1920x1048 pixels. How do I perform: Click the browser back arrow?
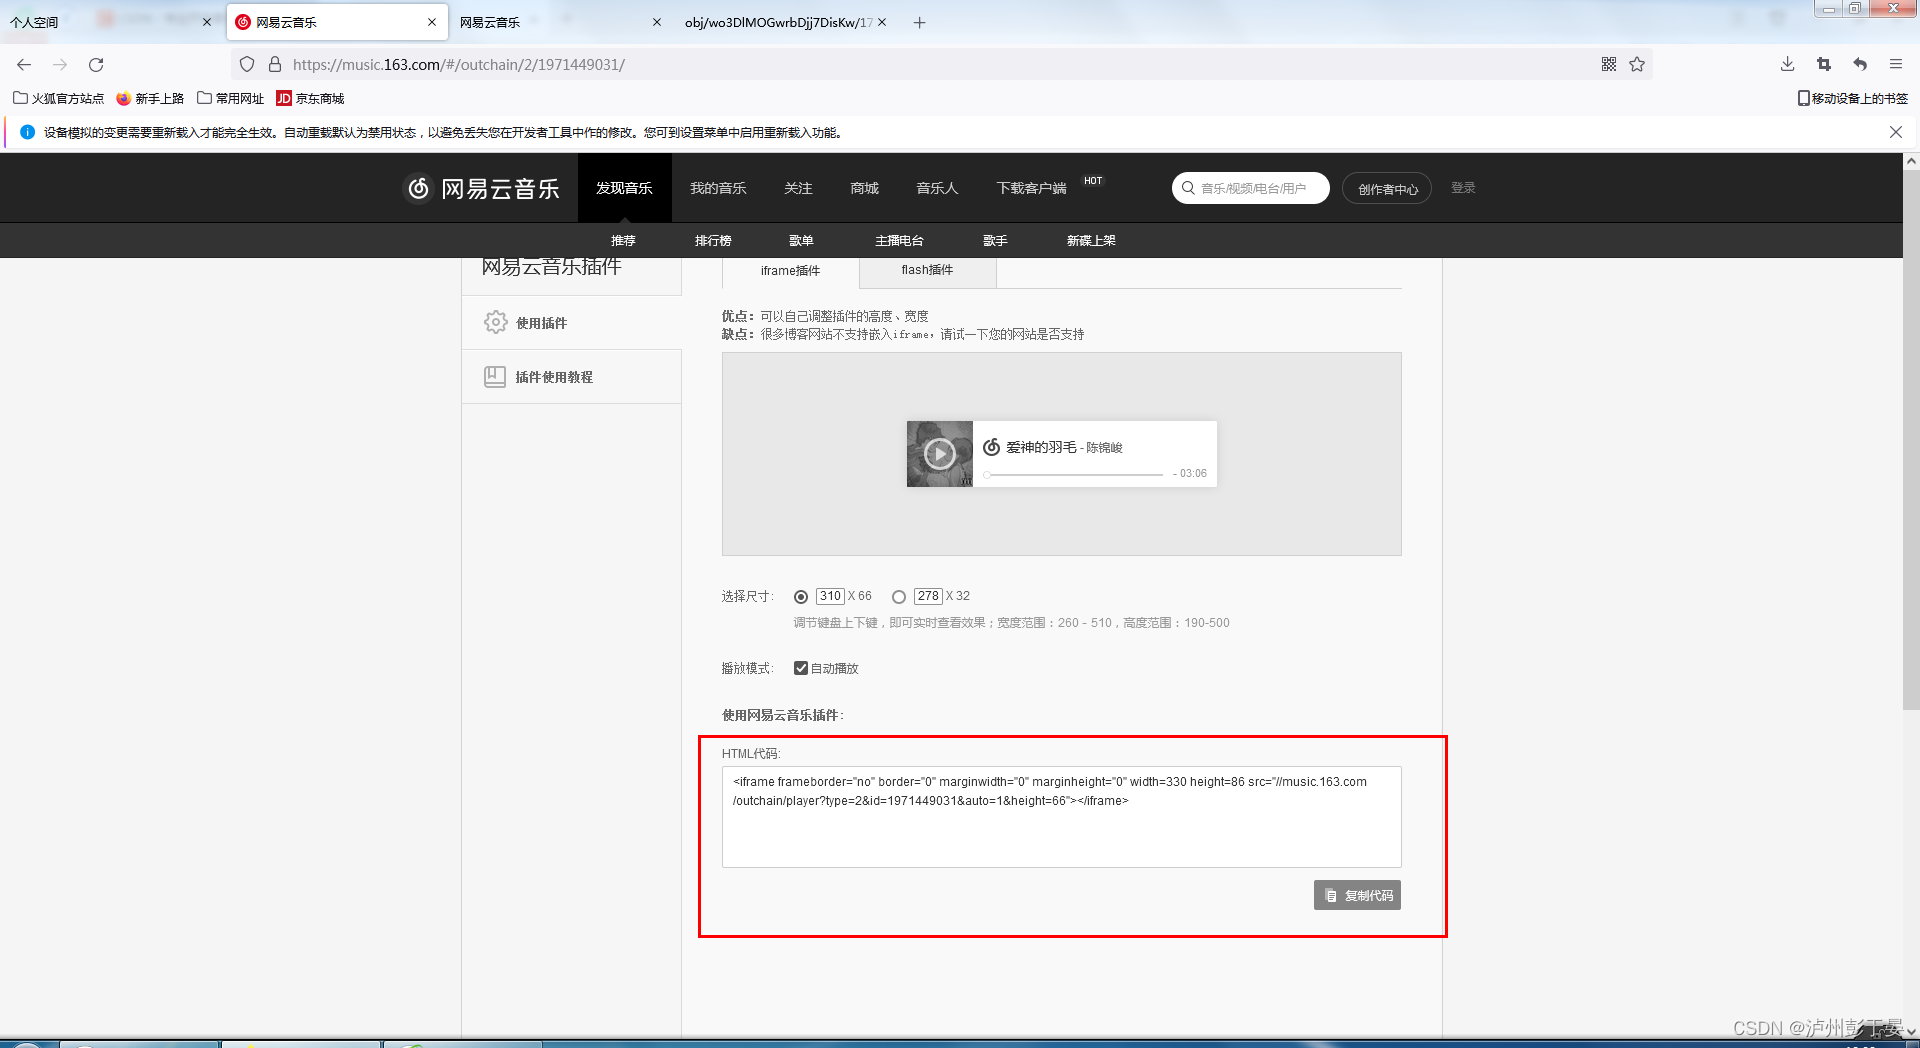pyautogui.click(x=24, y=64)
